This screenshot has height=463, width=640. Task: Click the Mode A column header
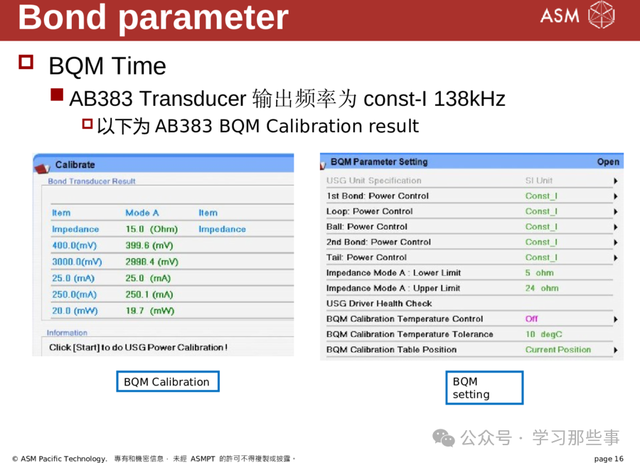pyautogui.click(x=142, y=213)
